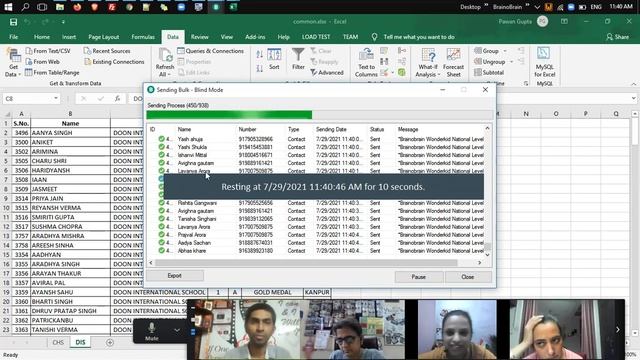Select the Yash ahuja row

tap(316, 139)
